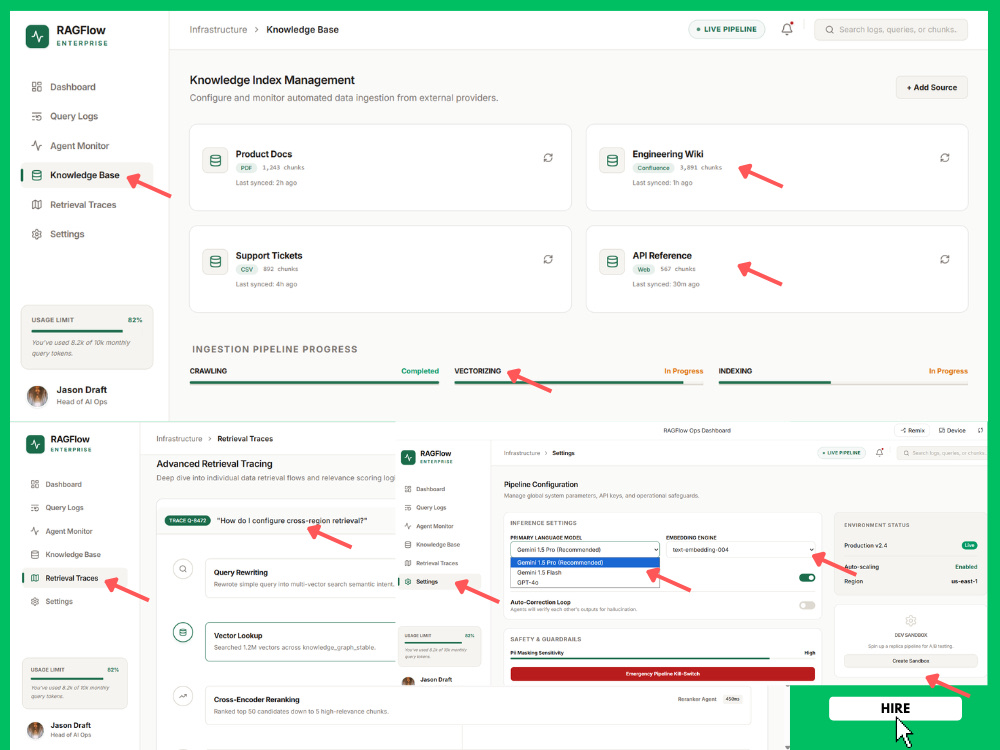Click search field in Settings window
The image size is (1000, 750).
click(x=942, y=453)
